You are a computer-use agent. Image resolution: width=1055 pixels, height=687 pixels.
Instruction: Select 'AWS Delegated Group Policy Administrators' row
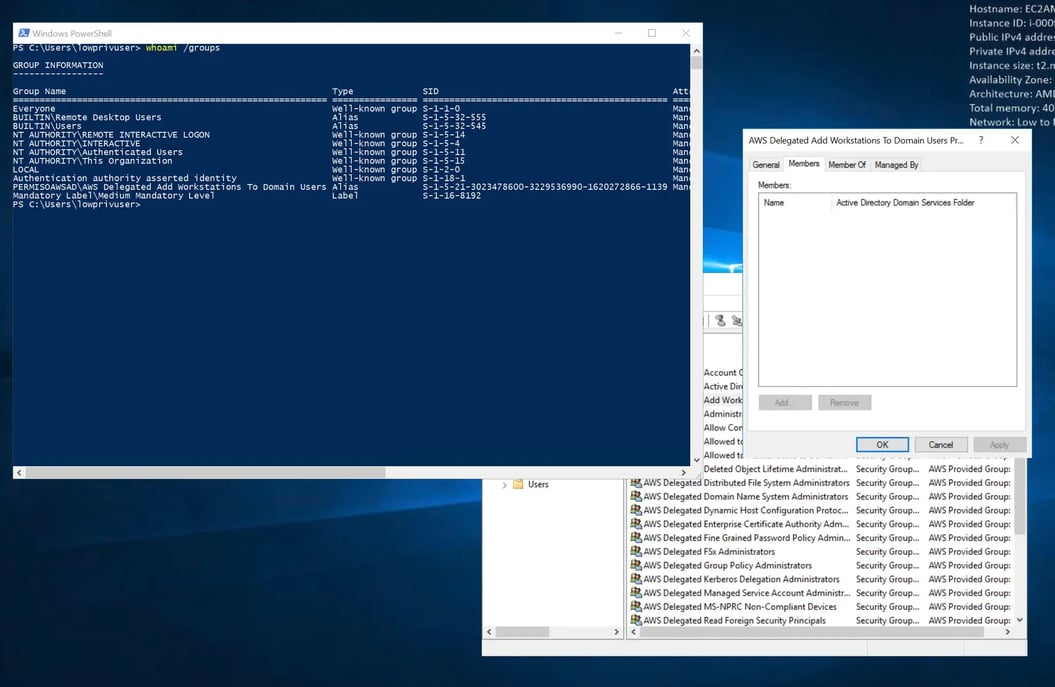820,566
